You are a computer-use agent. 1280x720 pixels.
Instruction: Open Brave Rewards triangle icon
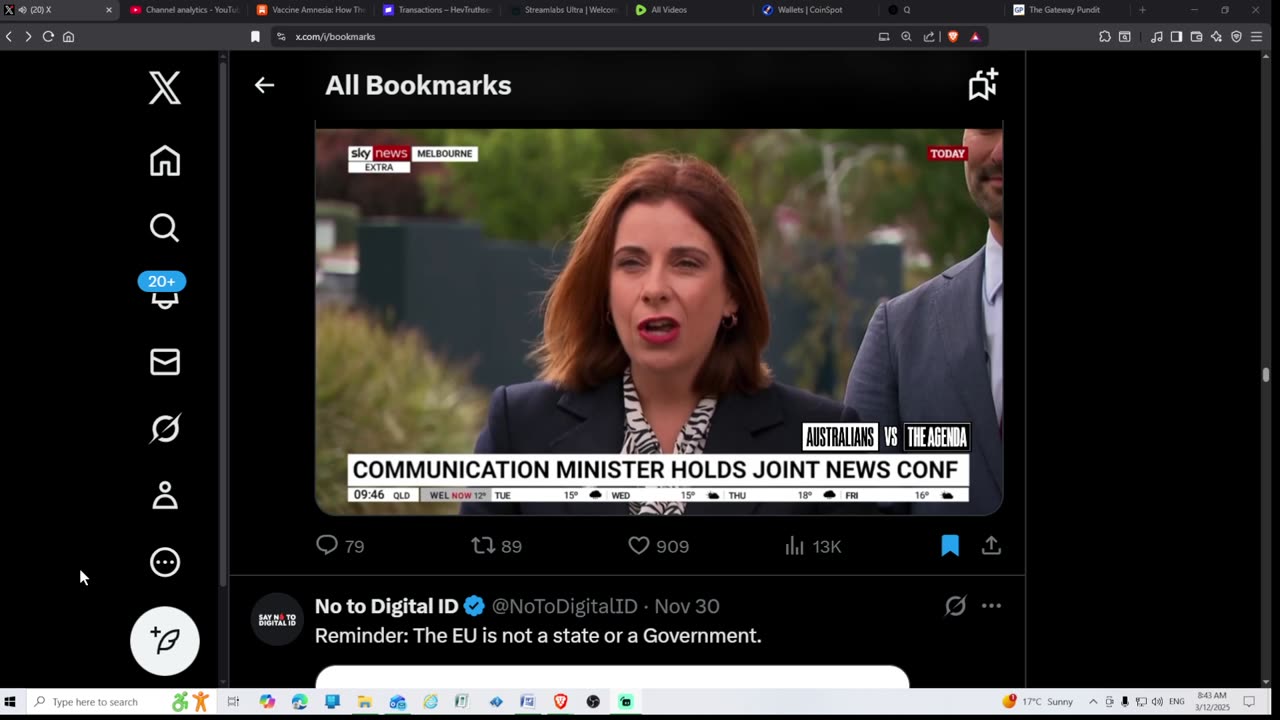click(975, 36)
